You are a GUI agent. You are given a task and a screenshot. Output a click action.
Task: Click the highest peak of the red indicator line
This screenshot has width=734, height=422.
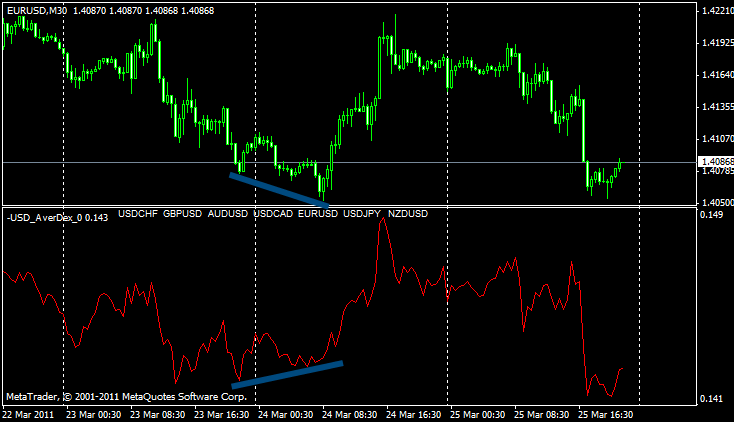pos(382,221)
